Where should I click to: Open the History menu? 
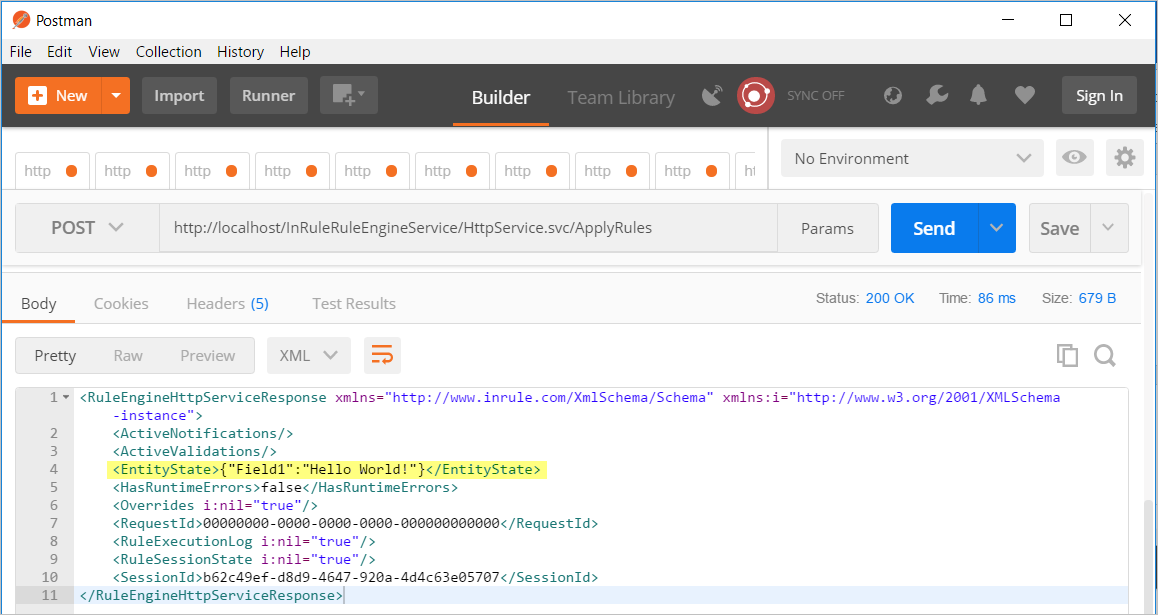click(x=240, y=51)
